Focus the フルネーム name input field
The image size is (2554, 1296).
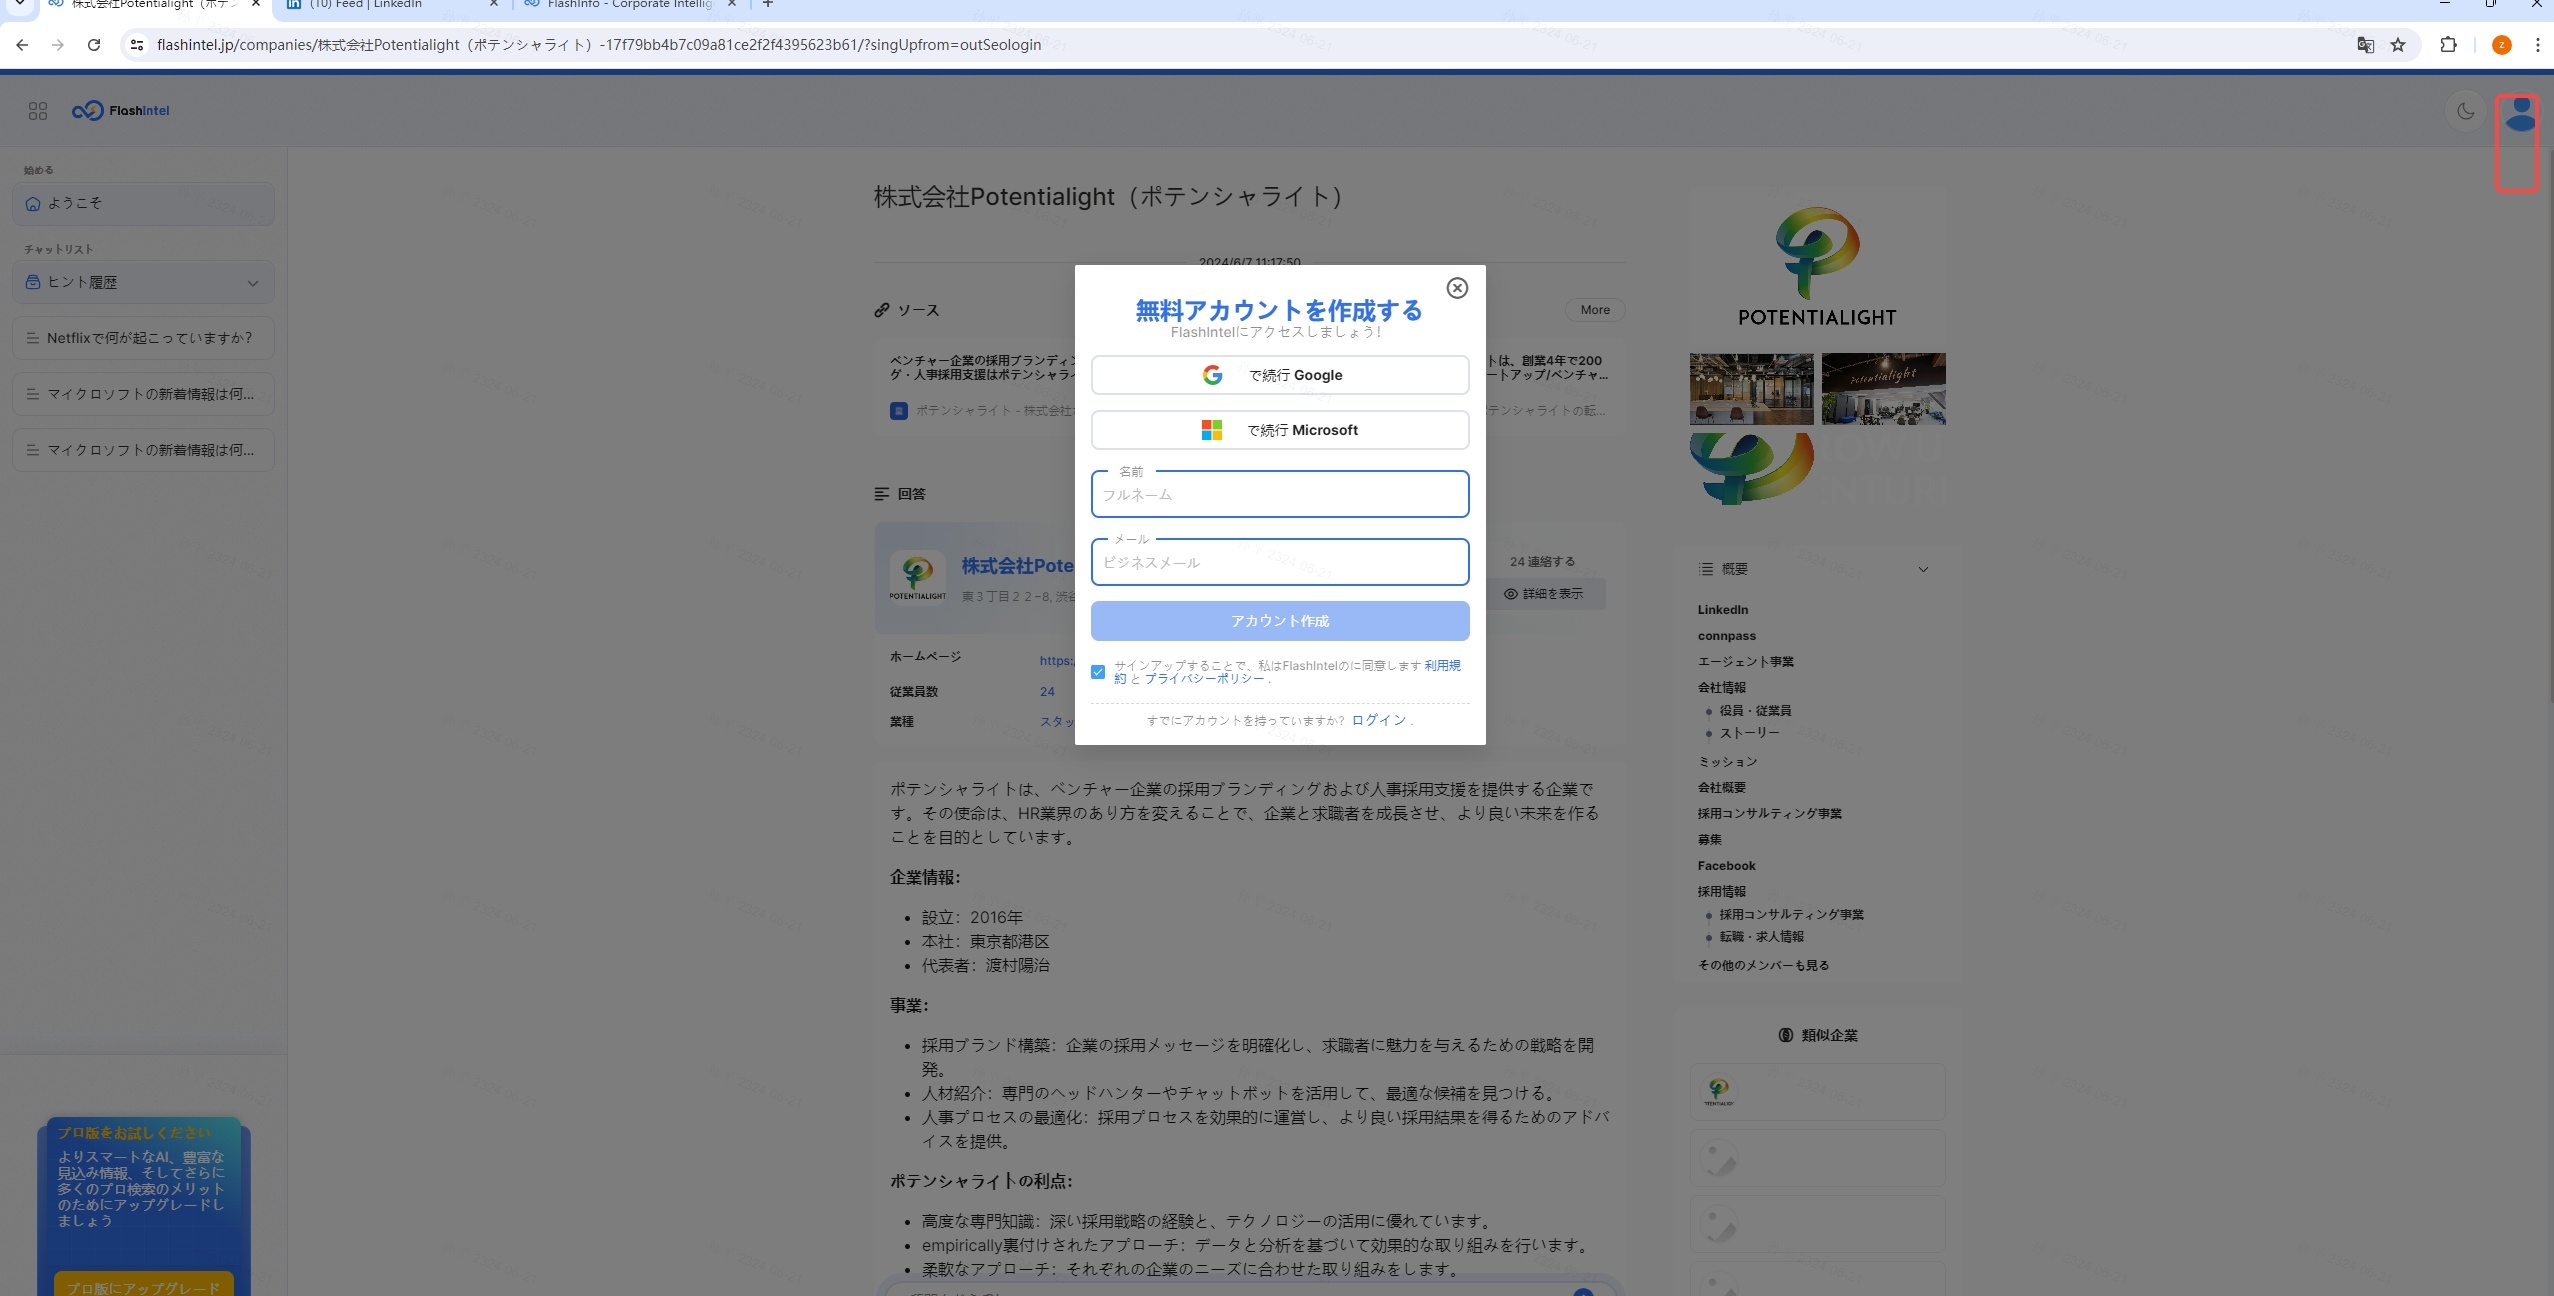coord(1280,494)
